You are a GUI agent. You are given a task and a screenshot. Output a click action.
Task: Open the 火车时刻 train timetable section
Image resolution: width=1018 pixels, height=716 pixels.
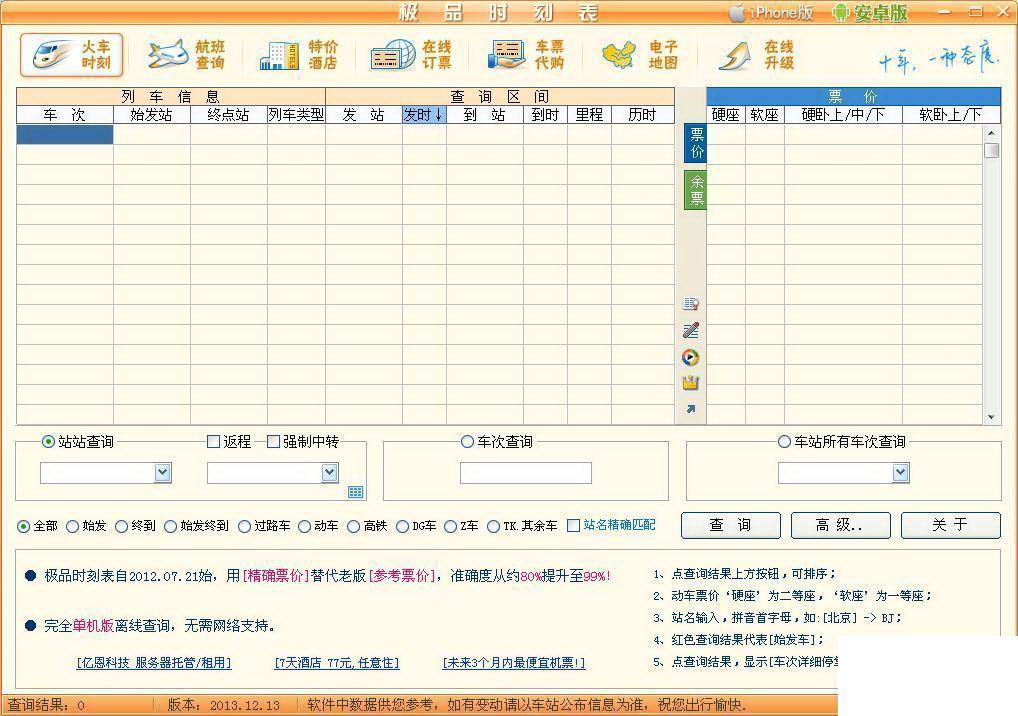71,55
